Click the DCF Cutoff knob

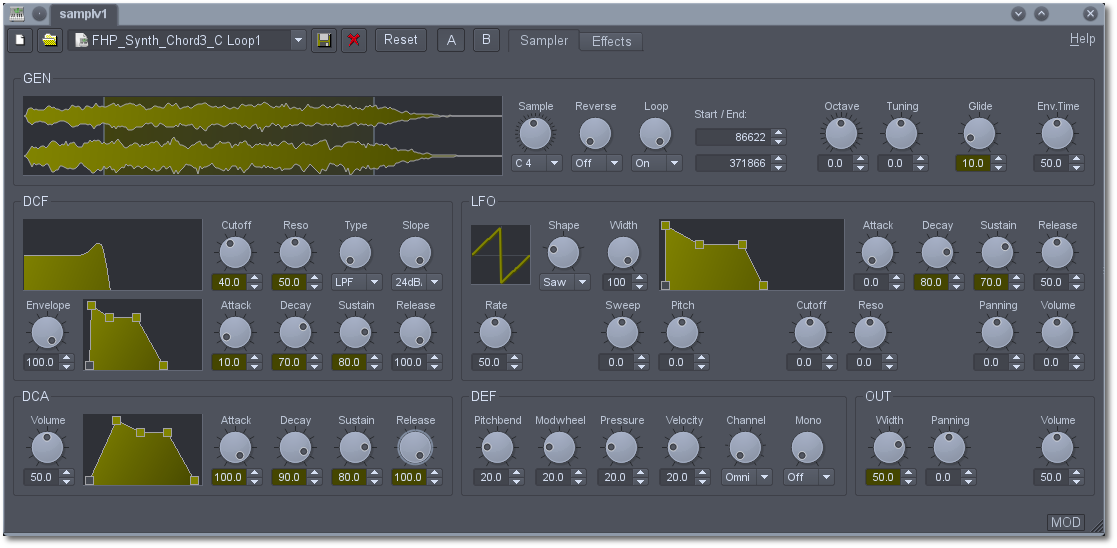click(236, 252)
